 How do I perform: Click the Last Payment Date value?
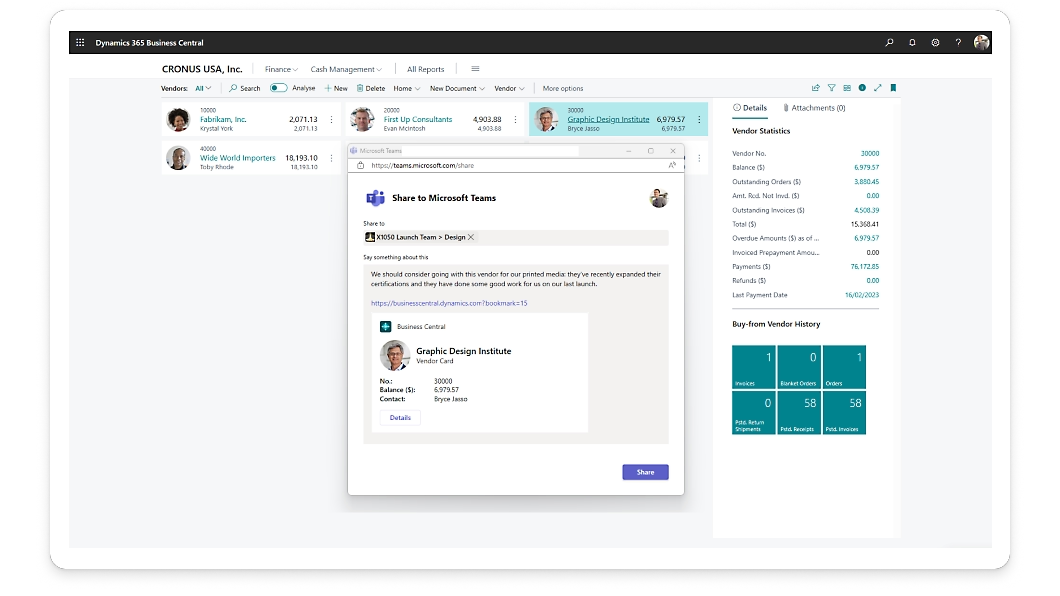point(862,295)
